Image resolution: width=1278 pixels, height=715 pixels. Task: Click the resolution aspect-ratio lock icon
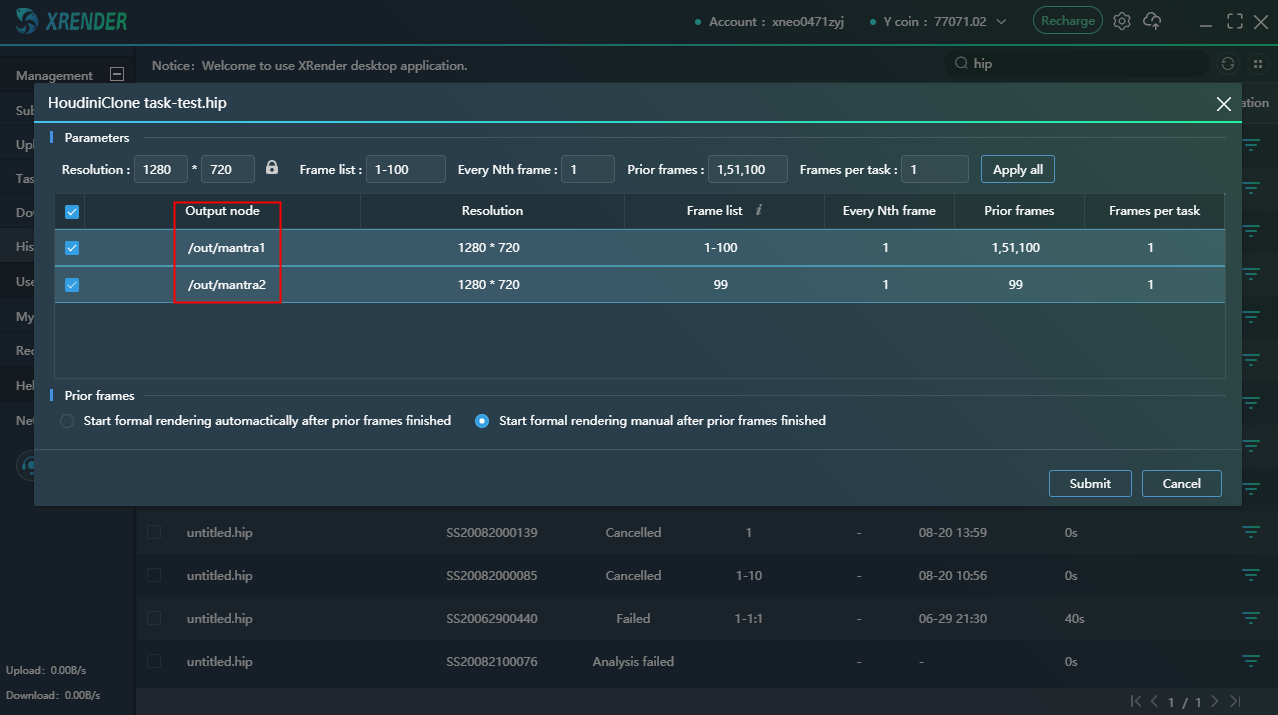[x=272, y=169]
